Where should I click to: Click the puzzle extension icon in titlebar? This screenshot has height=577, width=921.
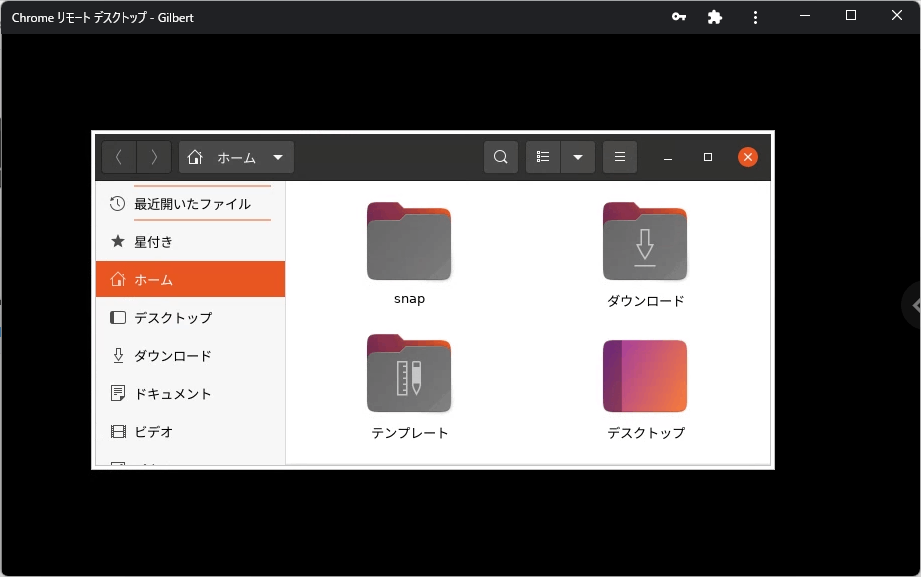point(714,17)
